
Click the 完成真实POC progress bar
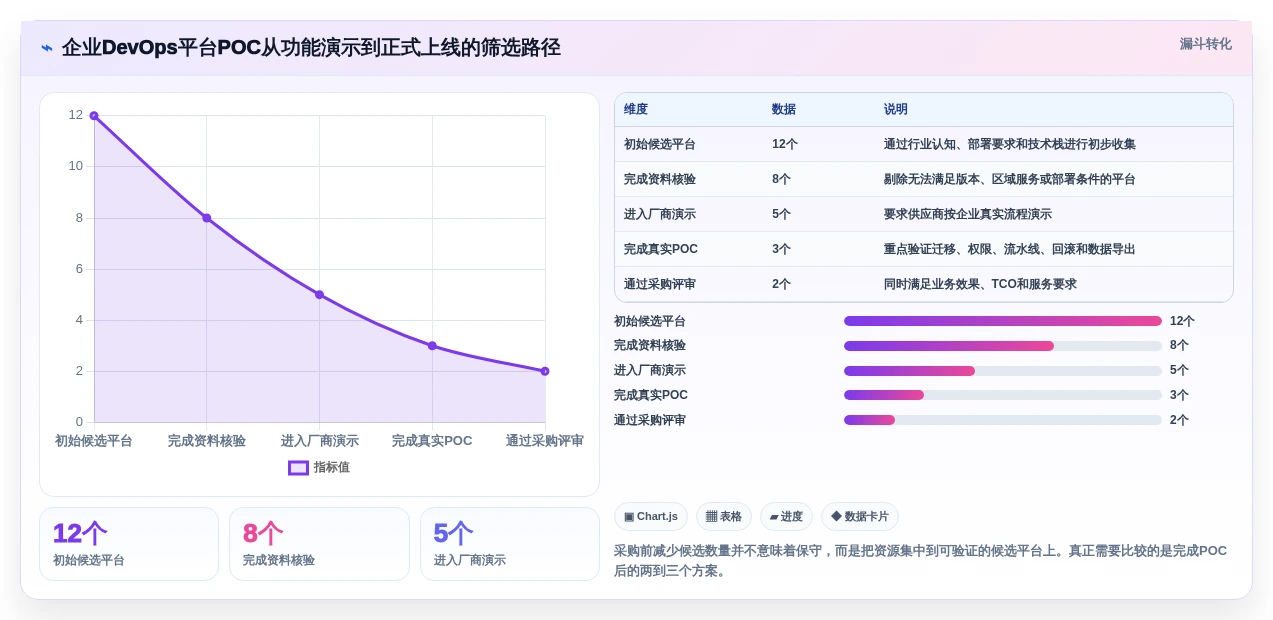[x=1003, y=395]
